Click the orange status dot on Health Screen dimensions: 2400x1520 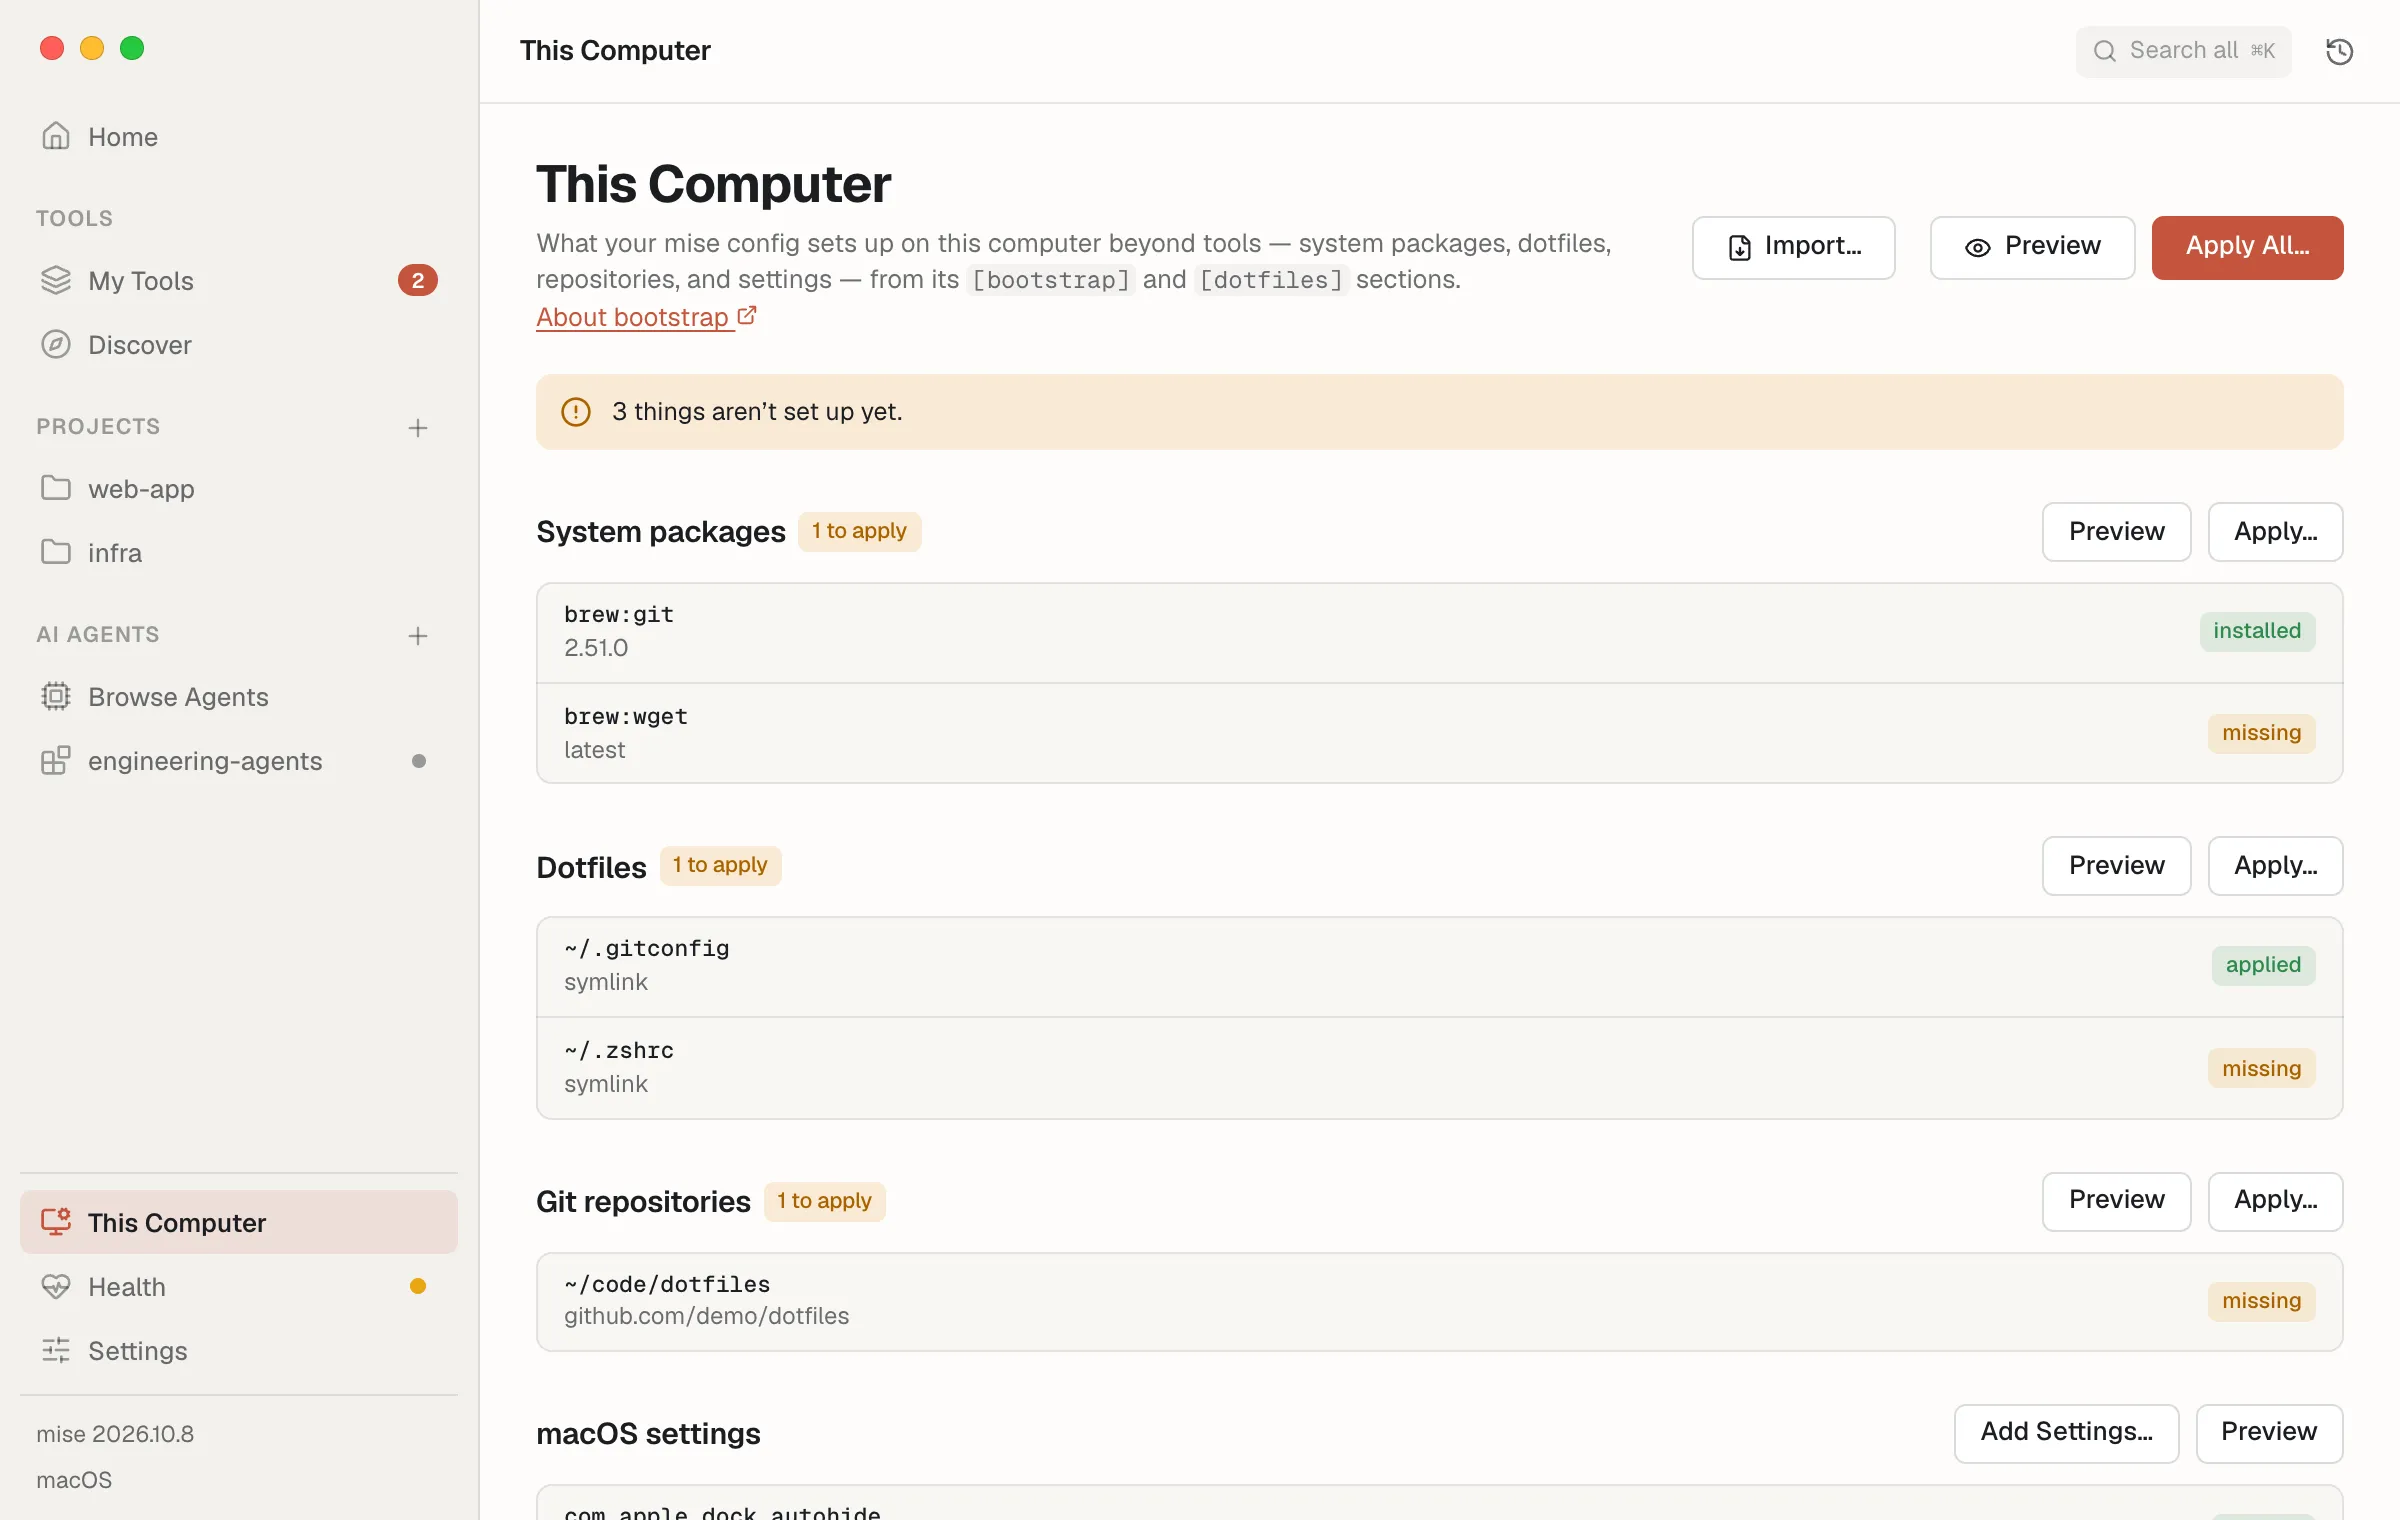click(418, 1286)
